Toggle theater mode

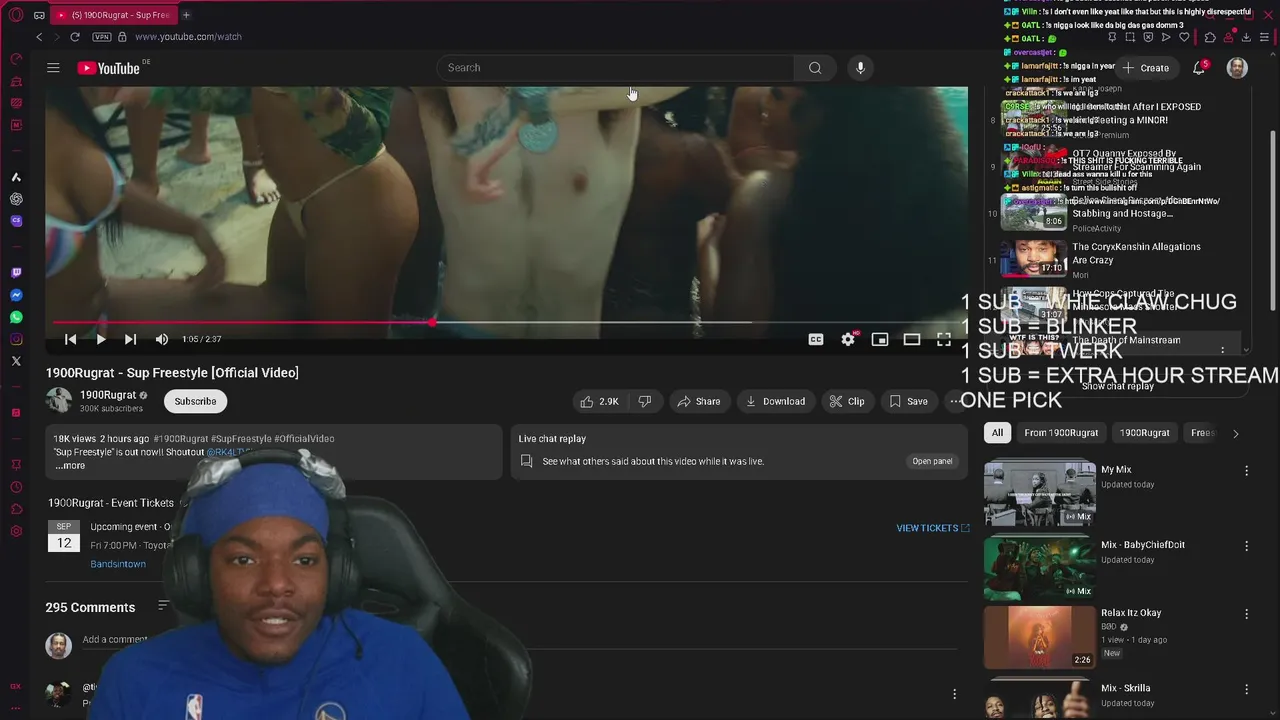[x=912, y=340]
